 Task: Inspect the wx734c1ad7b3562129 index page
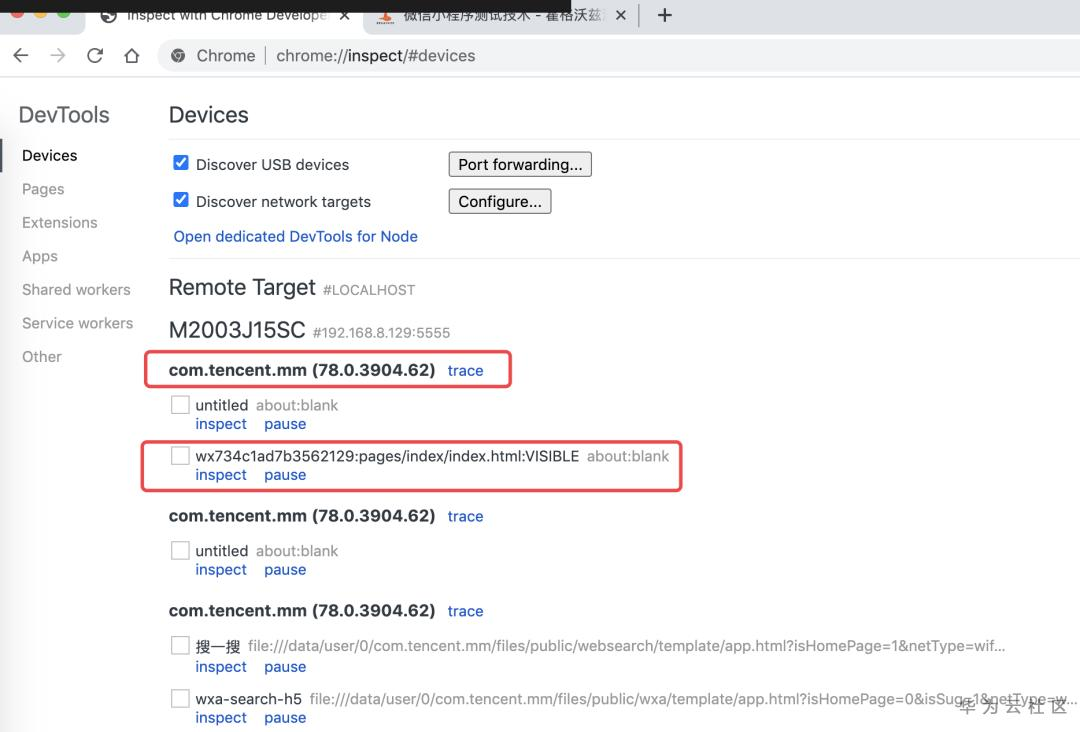[221, 475]
